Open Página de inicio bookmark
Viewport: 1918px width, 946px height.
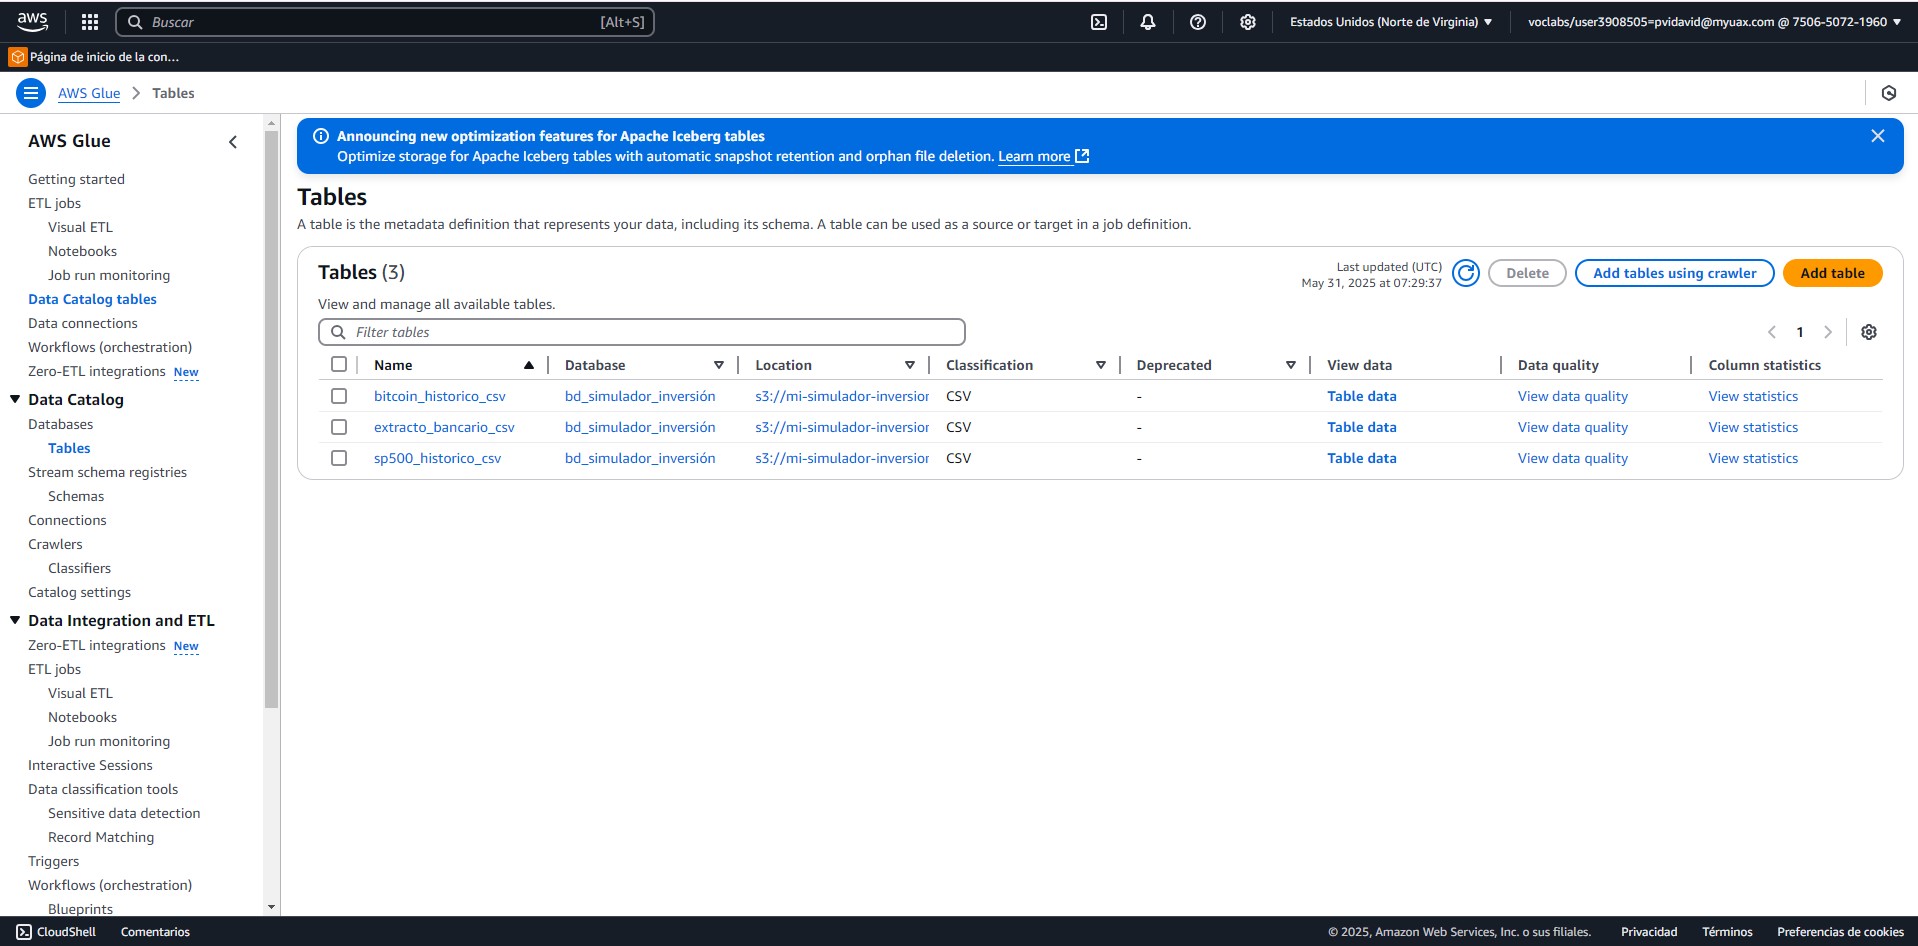click(95, 57)
